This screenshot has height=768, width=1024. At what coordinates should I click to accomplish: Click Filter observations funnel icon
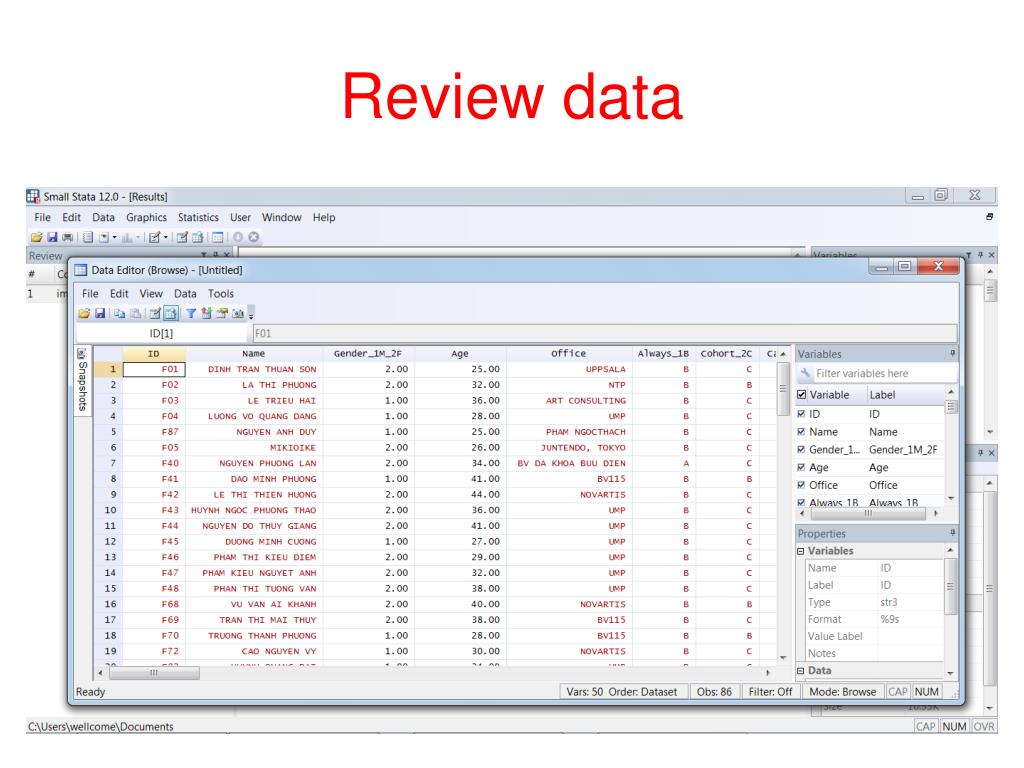click(191, 313)
